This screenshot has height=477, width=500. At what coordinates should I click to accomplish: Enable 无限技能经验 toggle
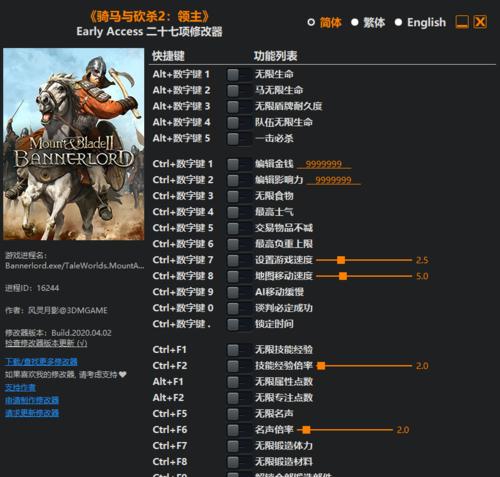click(239, 350)
